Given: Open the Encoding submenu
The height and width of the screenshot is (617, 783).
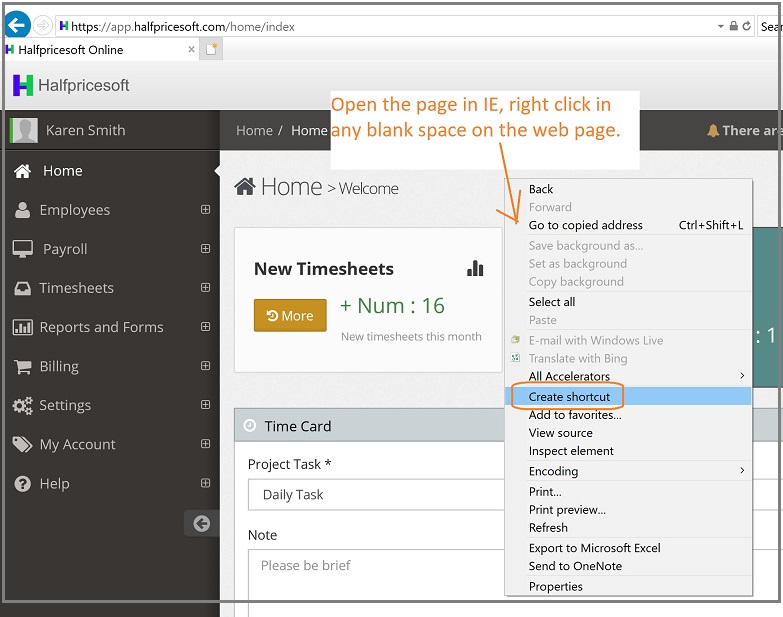Looking at the screenshot, I should coord(628,471).
